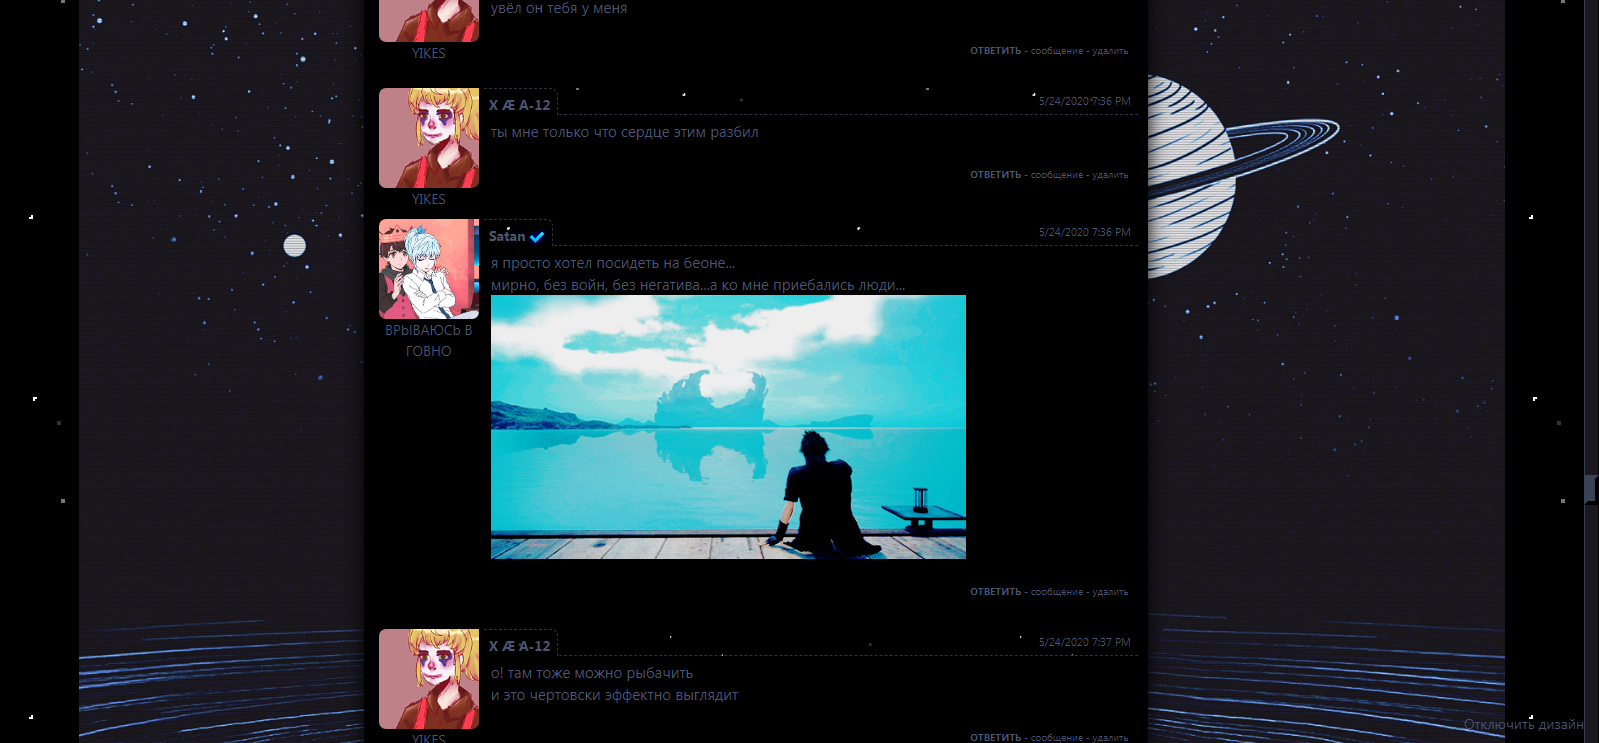This screenshot has height=743, width=1599.
Task: Reply to the 'сердце этим разбил' comment
Action: (995, 175)
